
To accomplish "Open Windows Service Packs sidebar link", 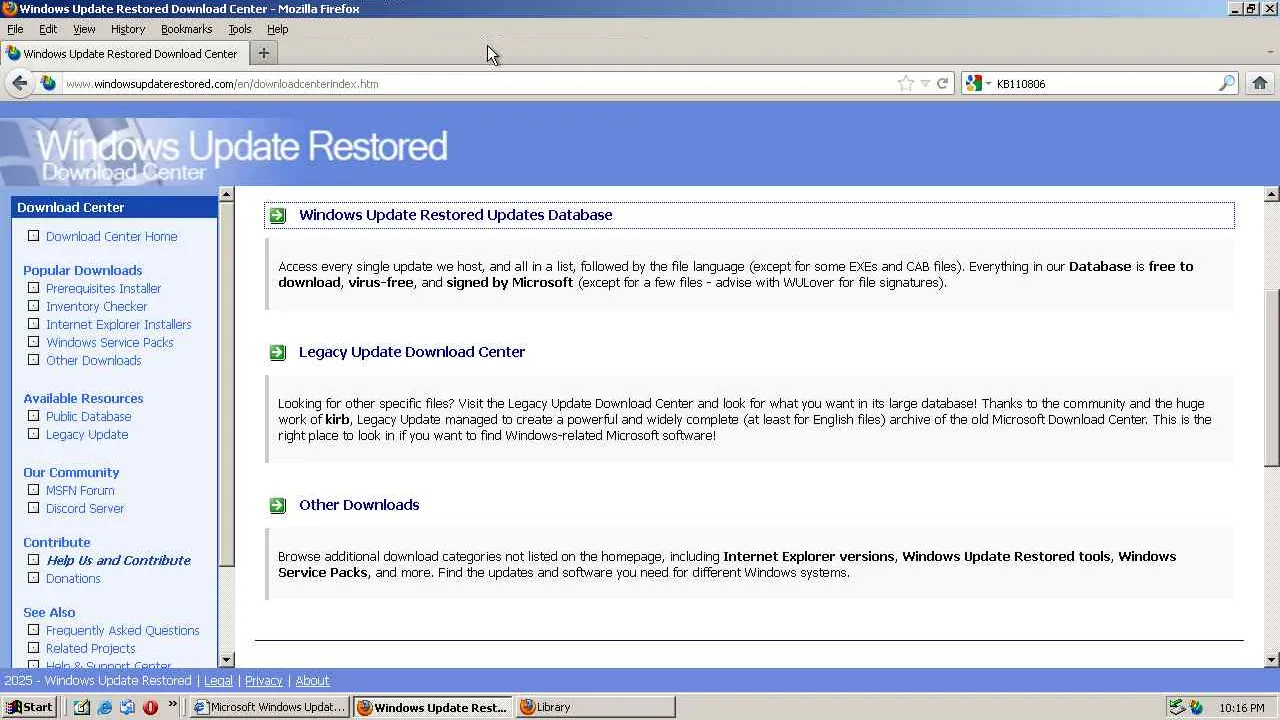I will click(110, 343).
